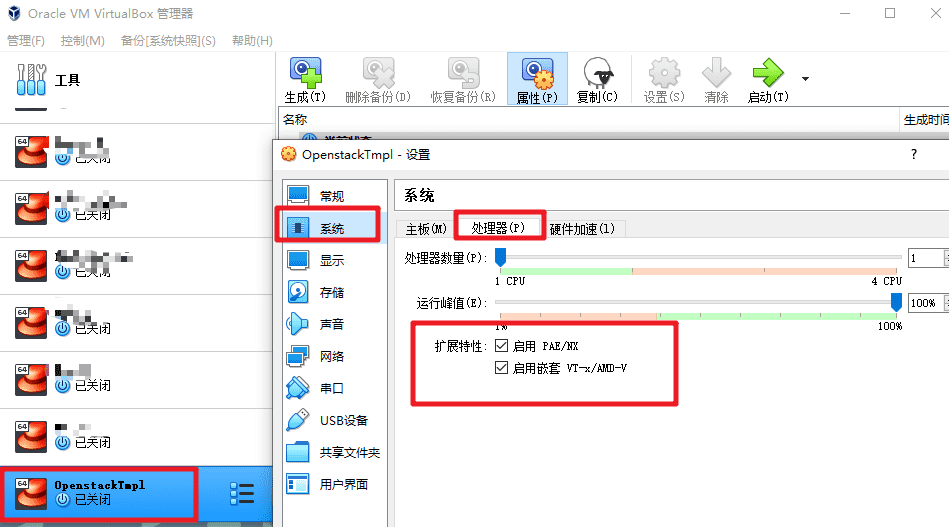Click the 运行峰值 slider handle
Screen dimensions: 949x527
coord(896,302)
